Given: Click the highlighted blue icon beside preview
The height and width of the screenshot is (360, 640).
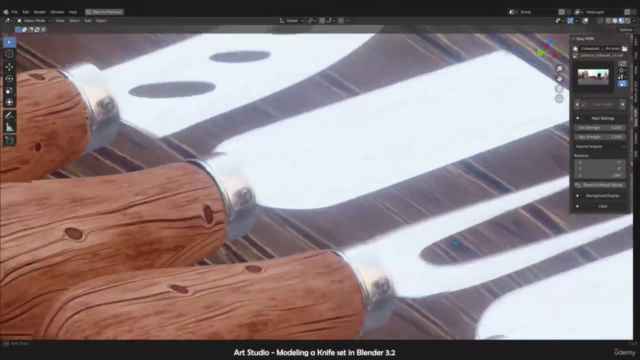Looking at the screenshot, I should (622, 83).
